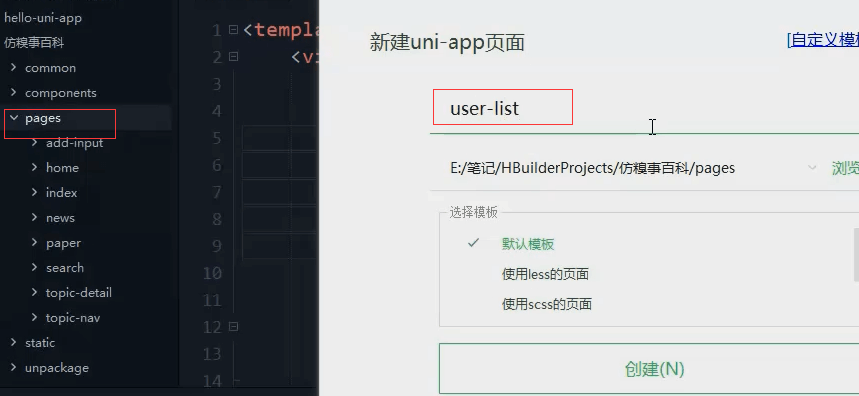This screenshot has height=396, width=859.
Task: Select the 仿糗事百科 project
Action: coord(34,43)
